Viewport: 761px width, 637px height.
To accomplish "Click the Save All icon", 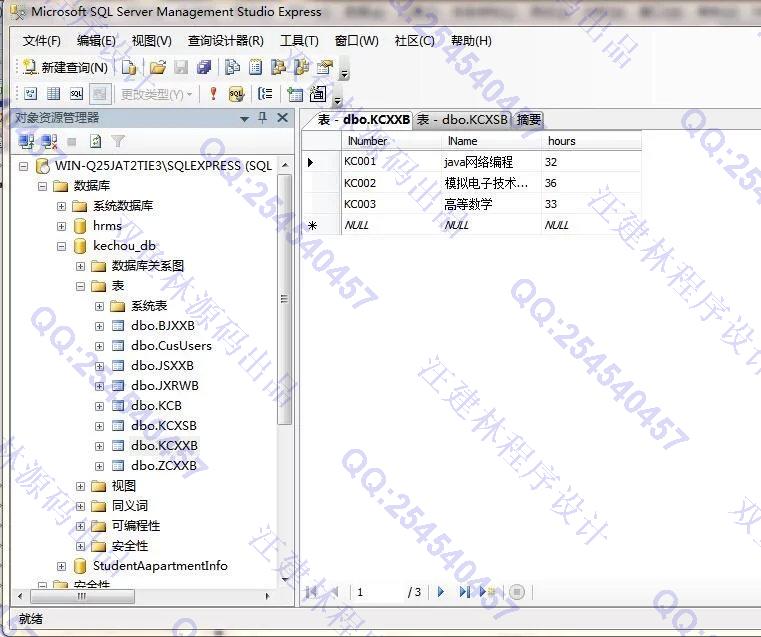I will [x=204, y=67].
